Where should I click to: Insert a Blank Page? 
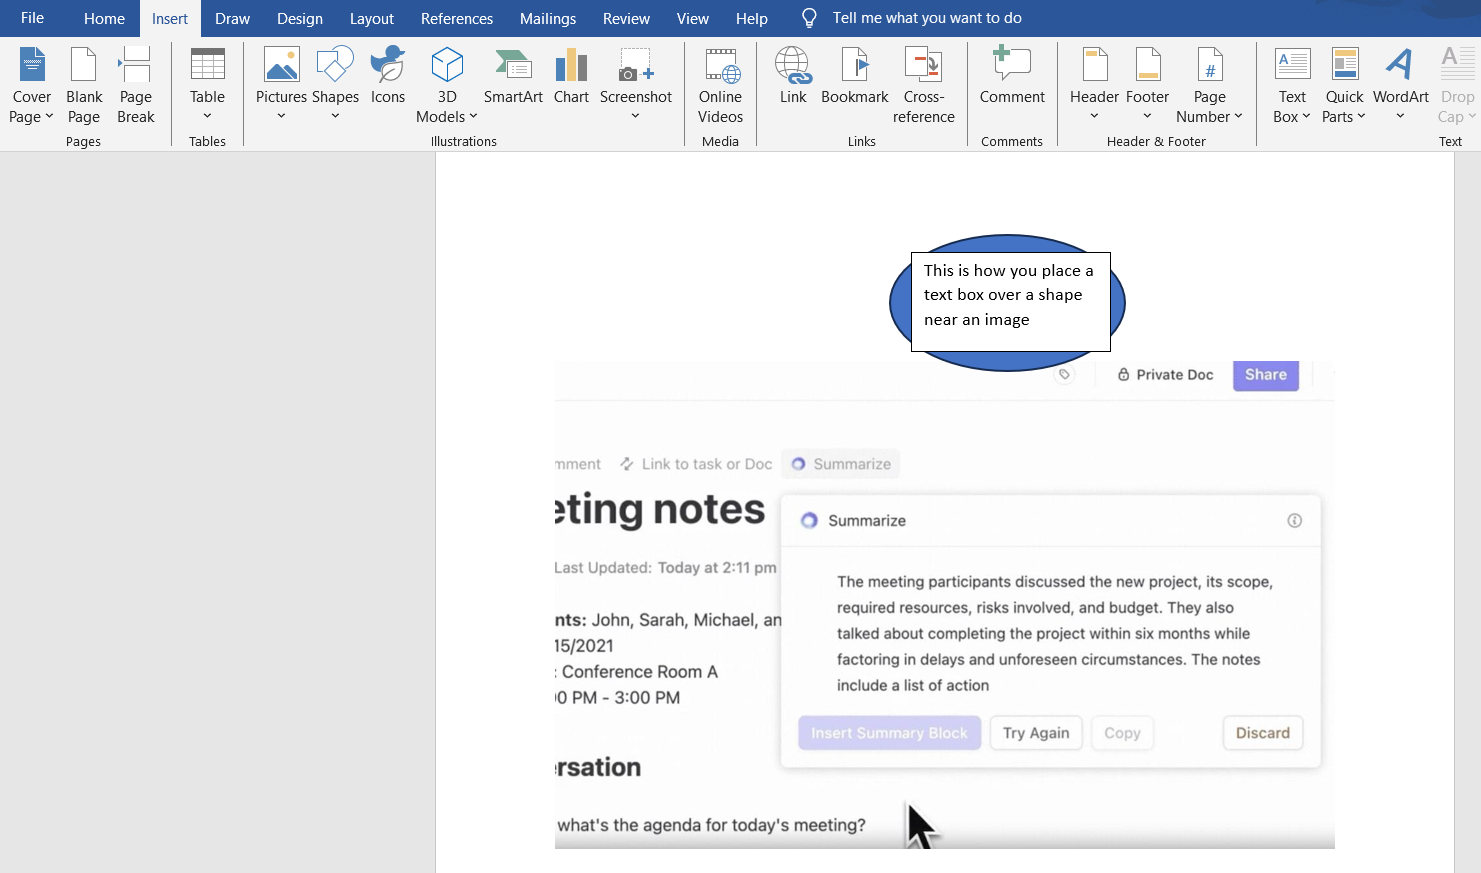click(x=84, y=86)
